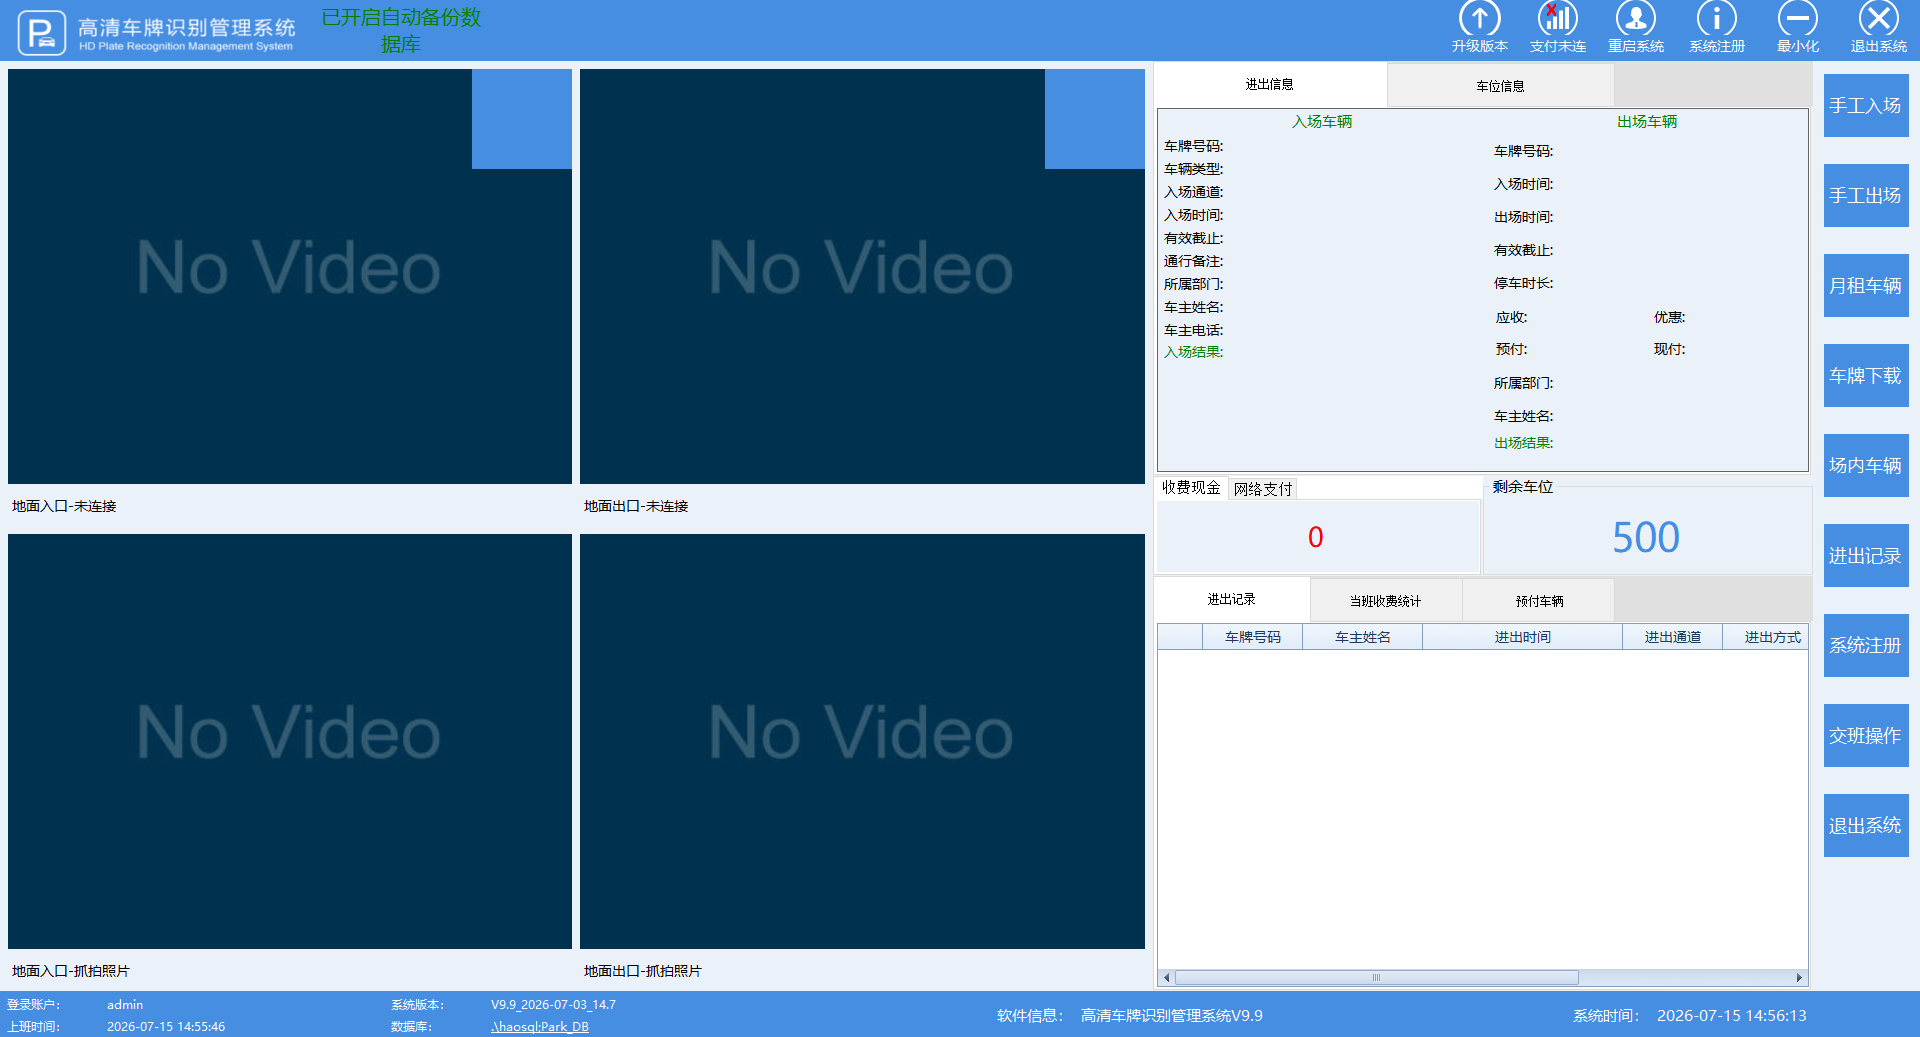Click the 进出通道 column header
The width and height of the screenshot is (1920, 1037).
pyautogui.click(x=1673, y=637)
